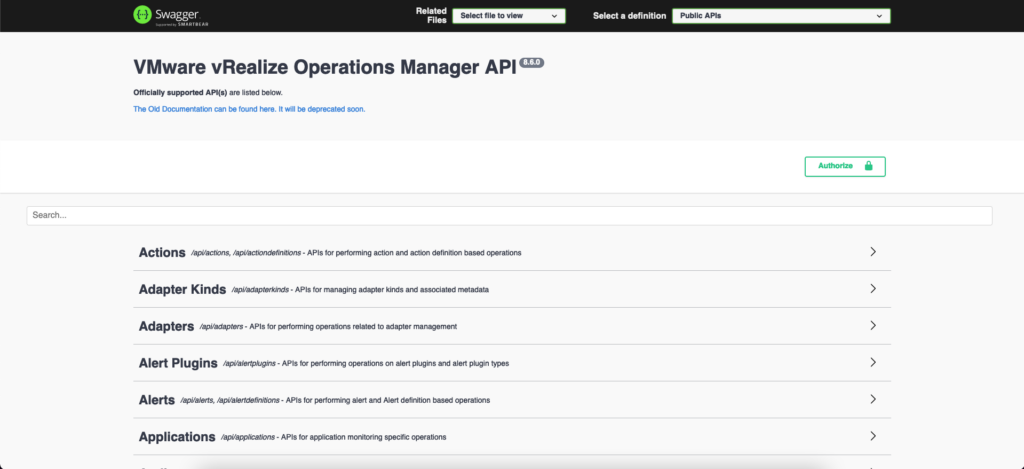Click the /api/applications path text

click(x=248, y=437)
